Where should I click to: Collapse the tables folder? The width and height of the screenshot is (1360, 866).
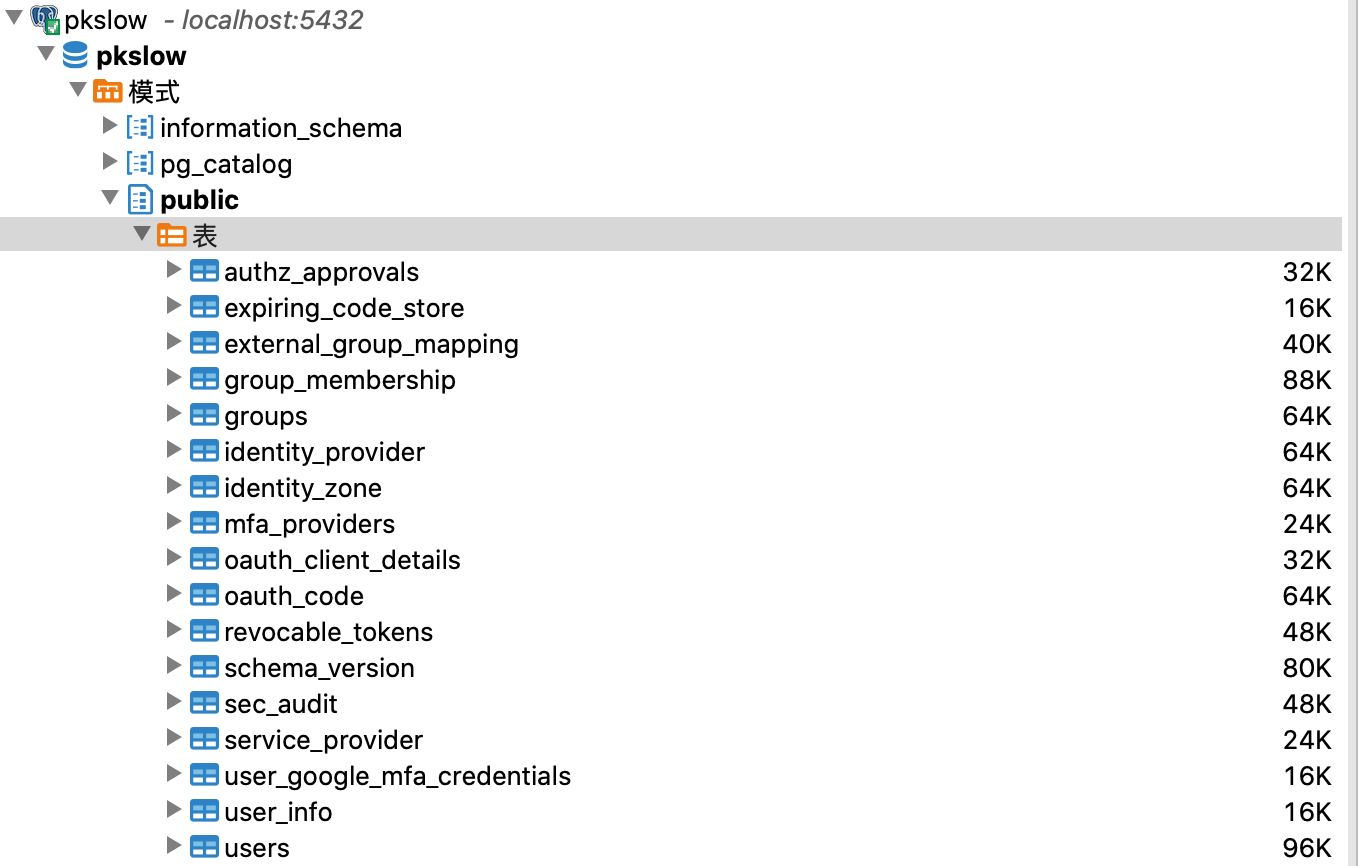point(142,235)
